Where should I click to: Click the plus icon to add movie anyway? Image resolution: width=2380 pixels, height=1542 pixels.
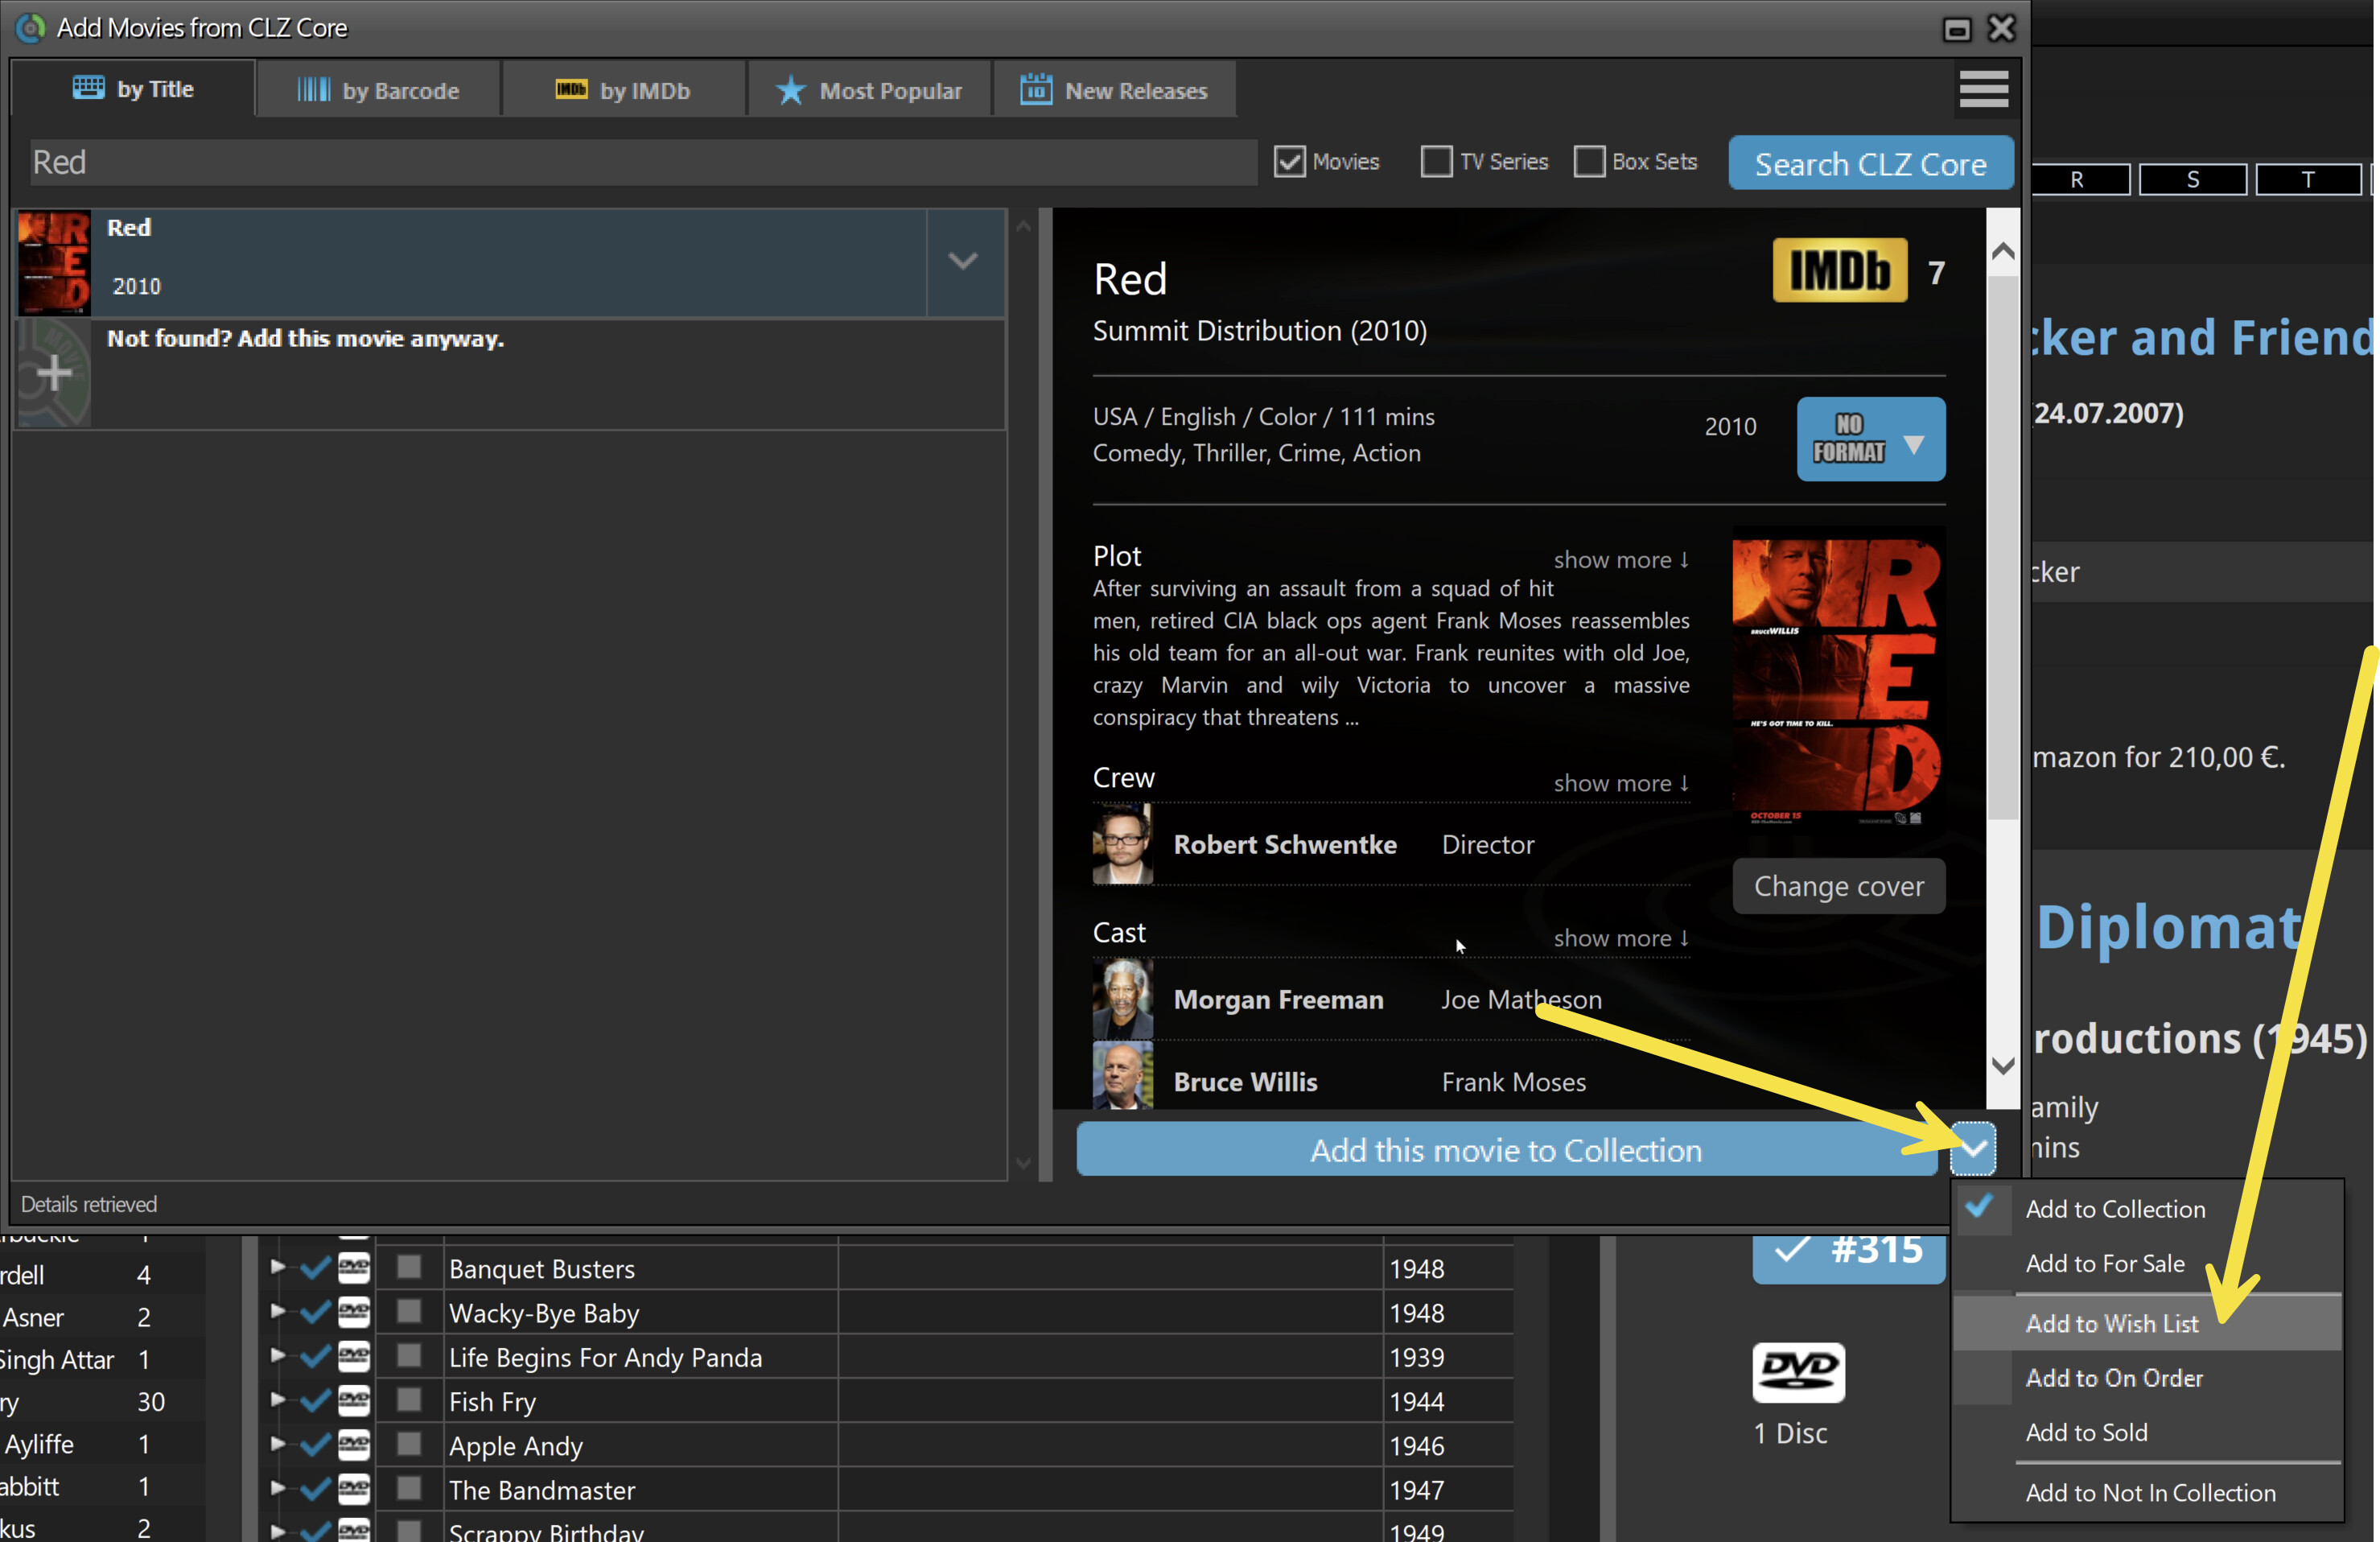[x=54, y=373]
